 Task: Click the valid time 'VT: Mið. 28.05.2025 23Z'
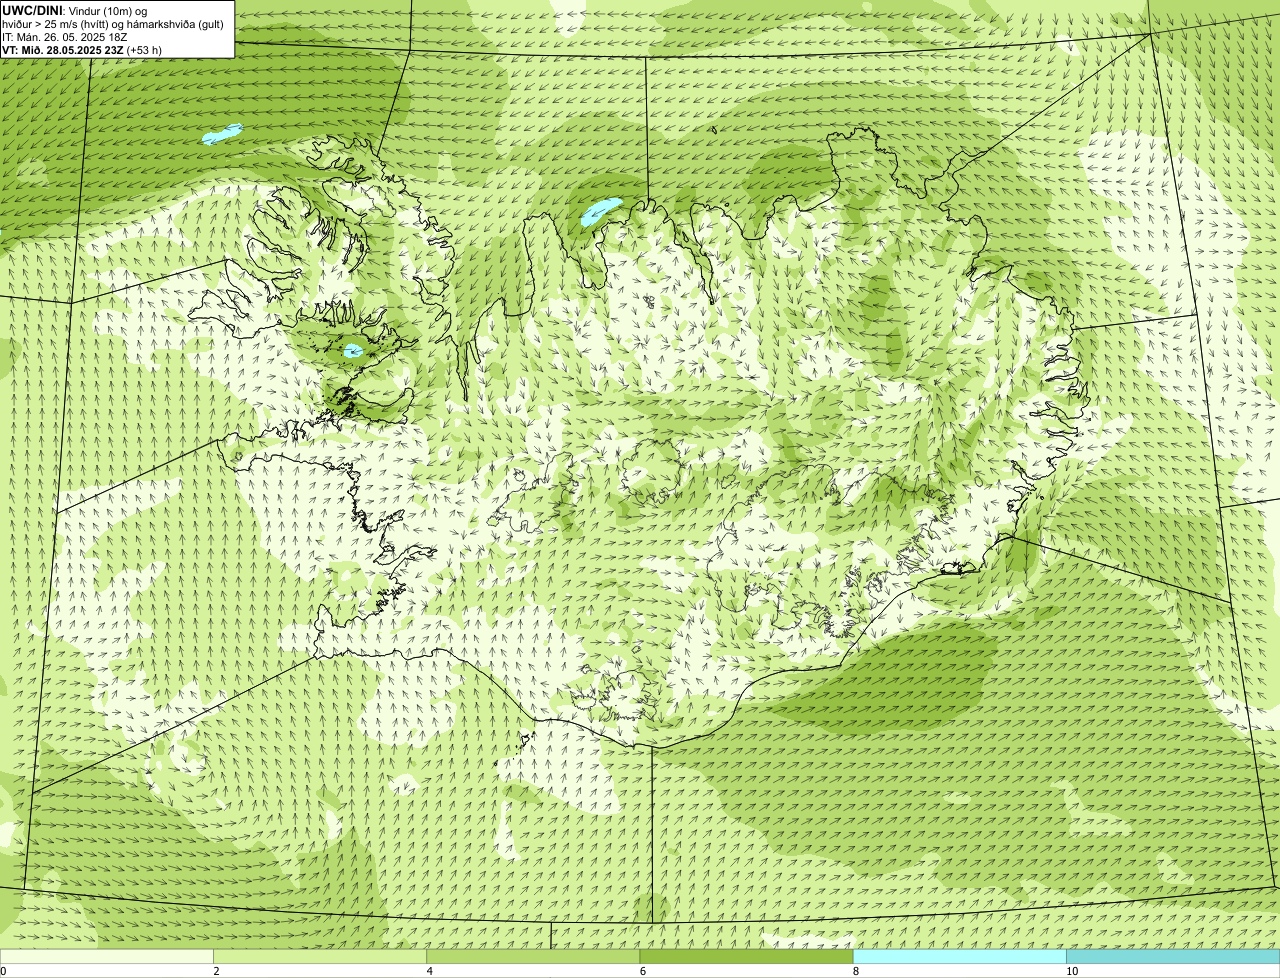(63, 50)
